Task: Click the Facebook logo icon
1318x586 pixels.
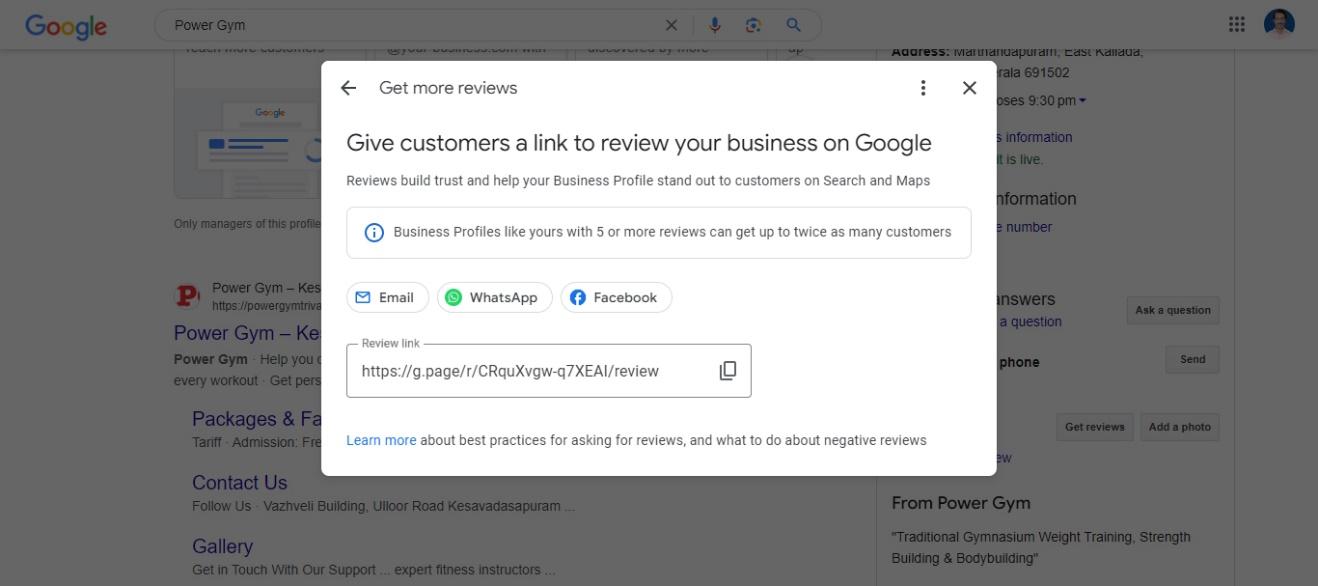Action: (578, 297)
